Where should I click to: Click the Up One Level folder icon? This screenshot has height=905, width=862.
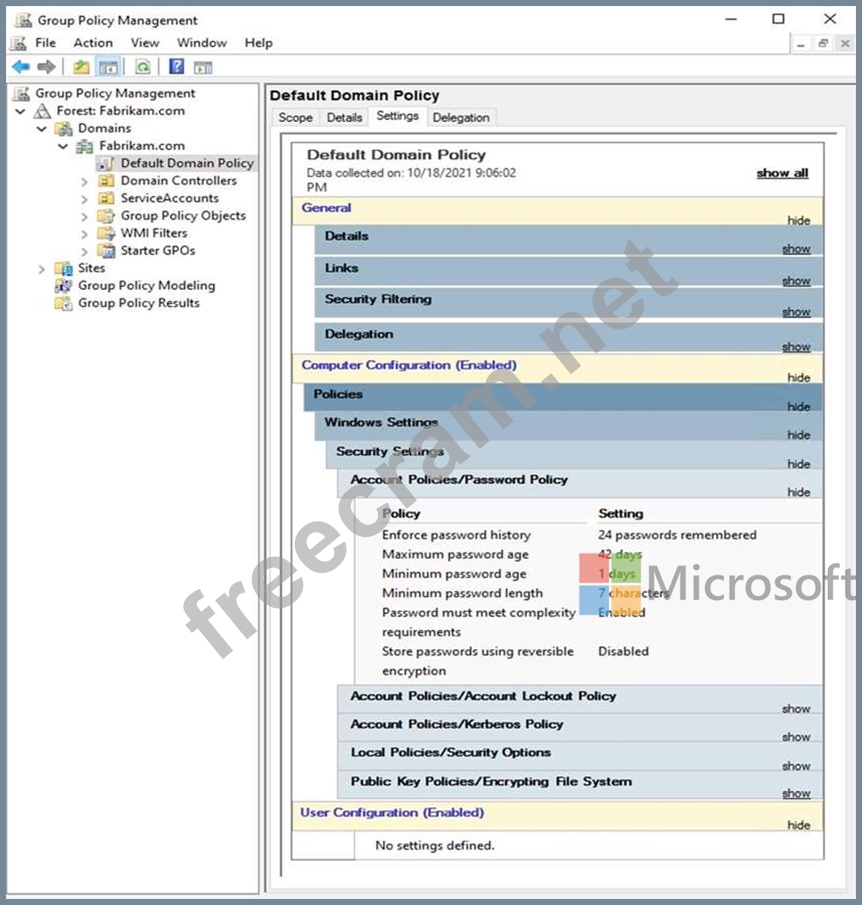pyautogui.click(x=81, y=67)
